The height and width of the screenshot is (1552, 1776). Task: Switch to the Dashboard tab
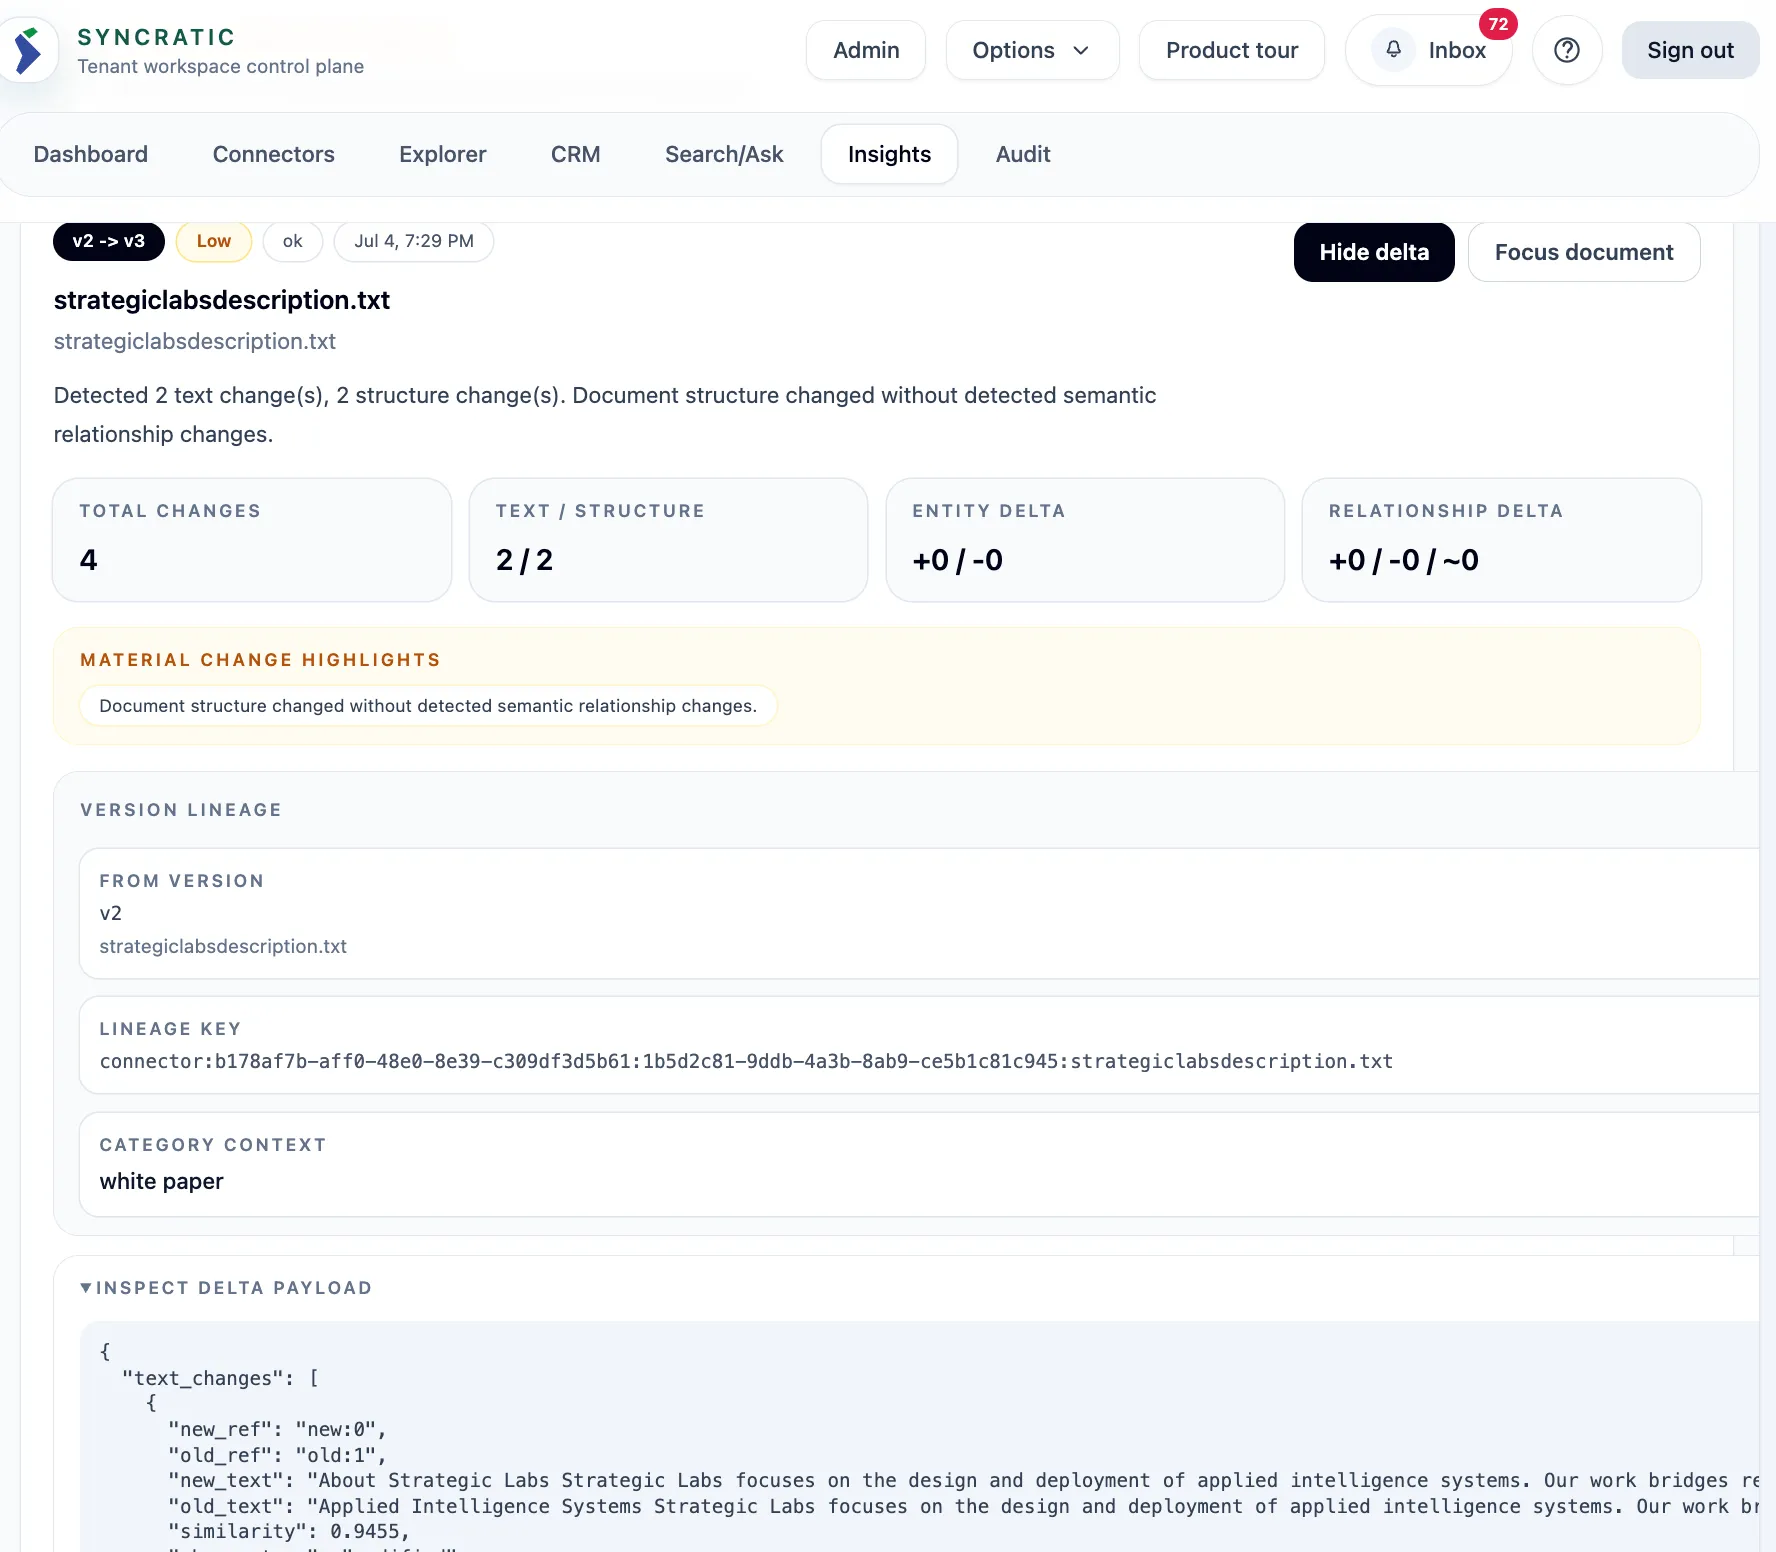click(91, 154)
